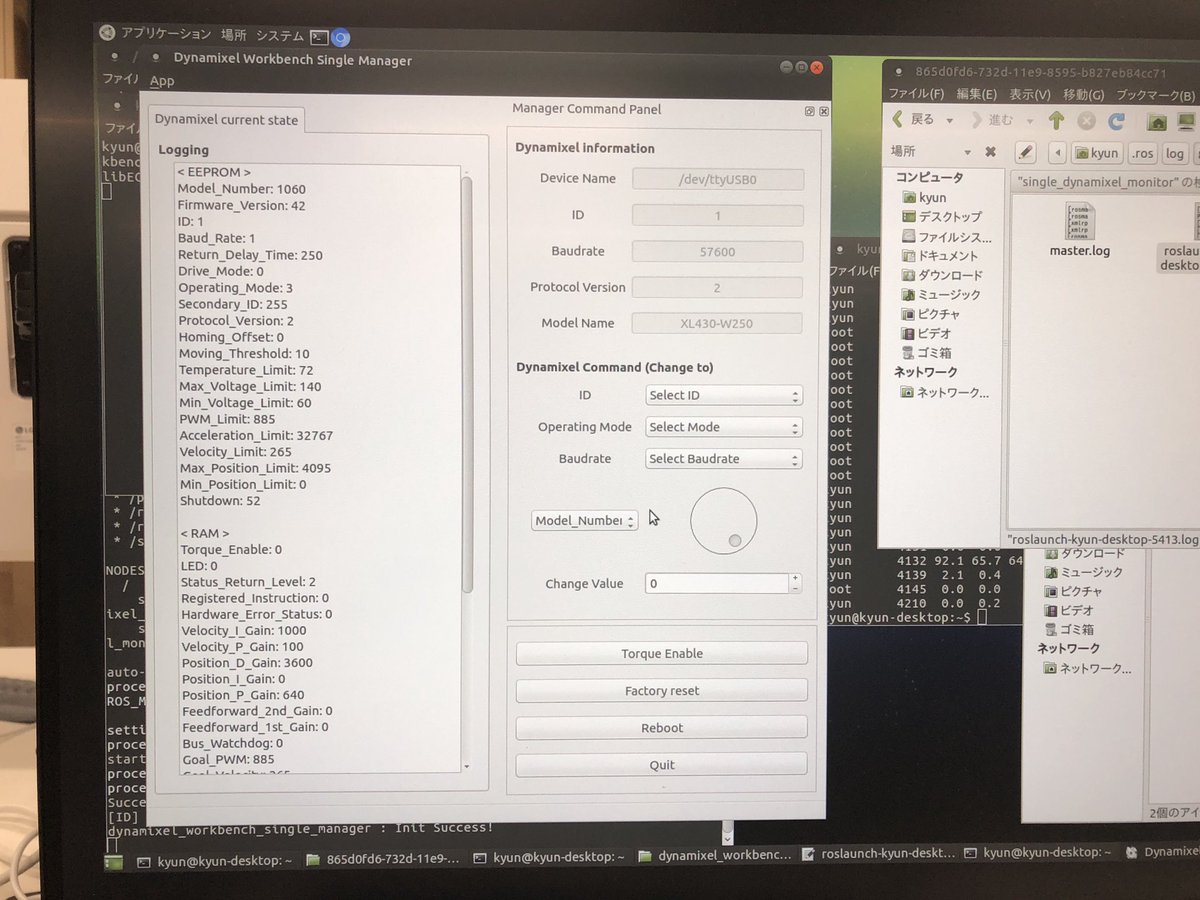
Task: Open the 戻る history dropdown arrow
Action: (949, 120)
